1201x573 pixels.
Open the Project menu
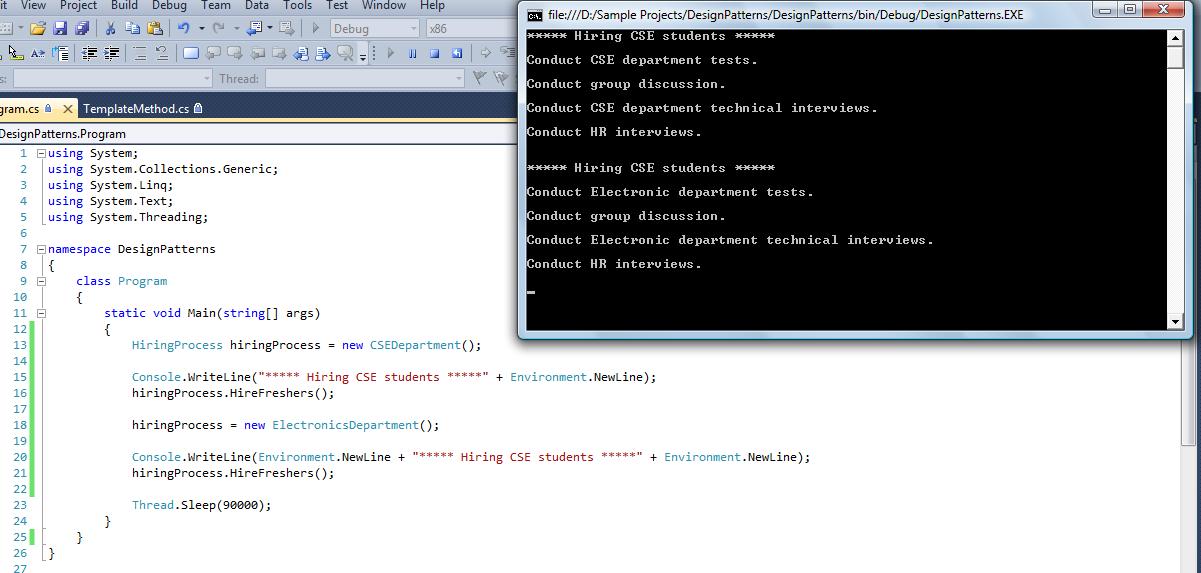point(78,6)
